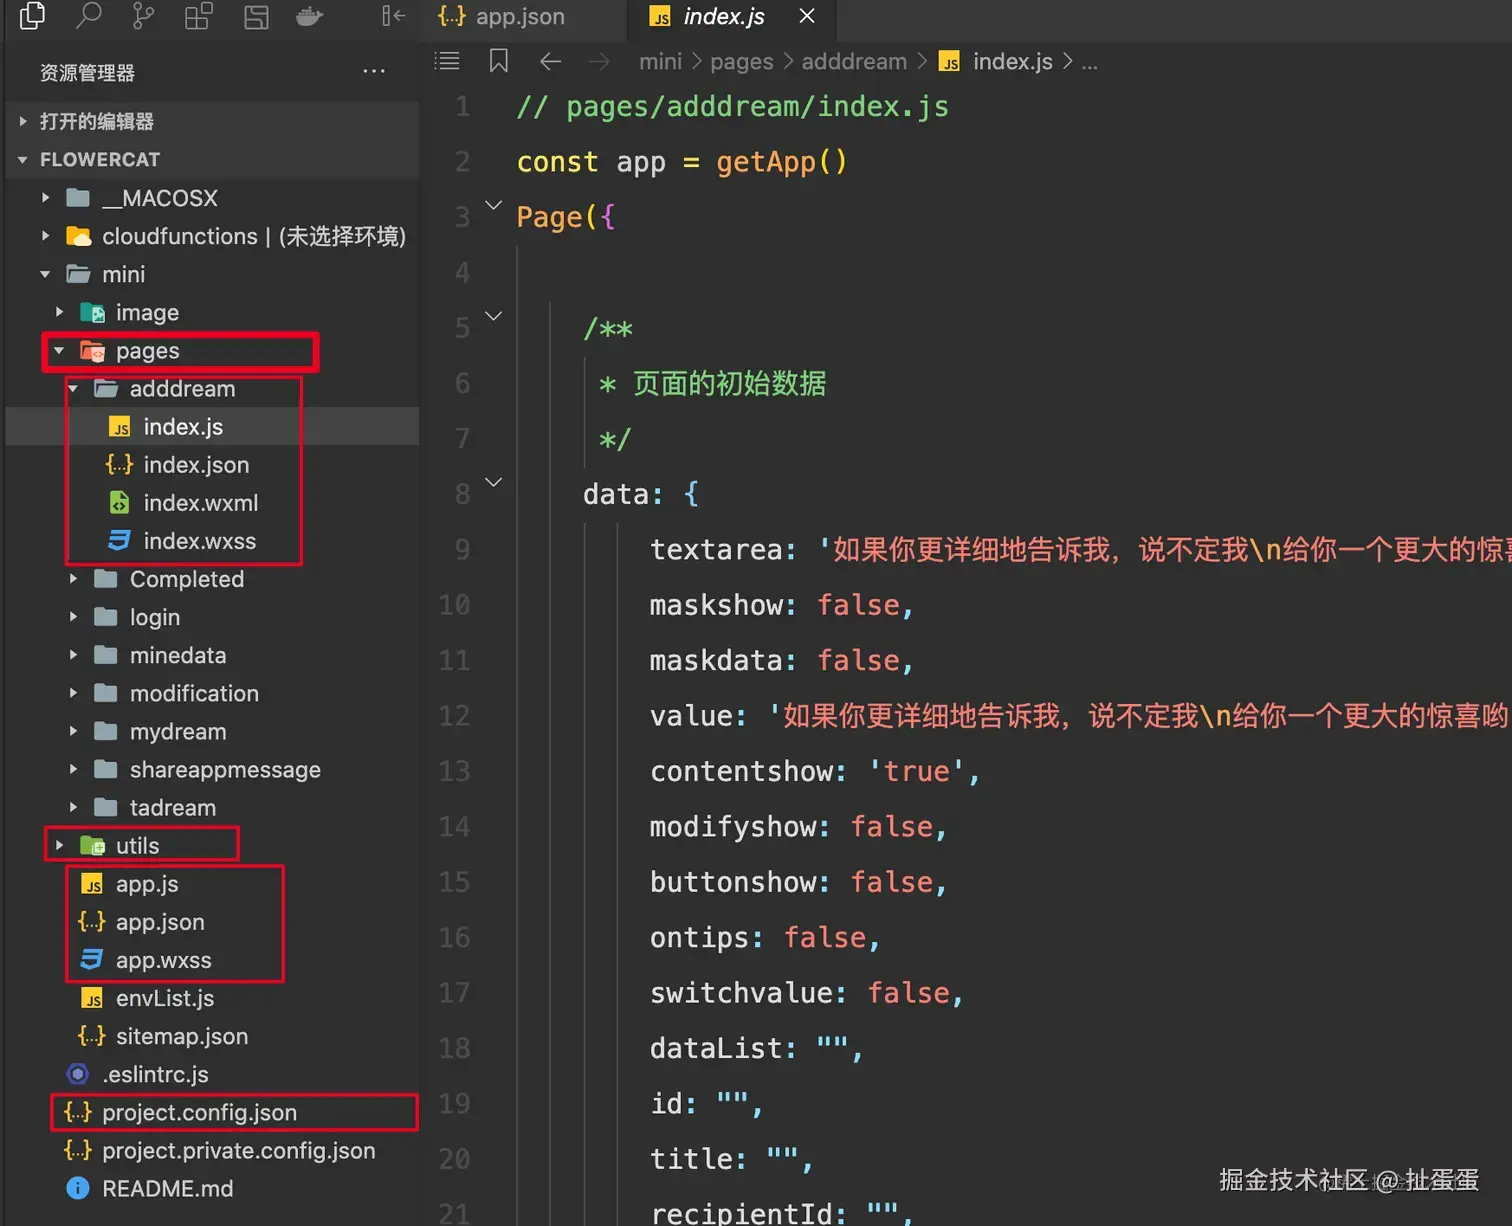The height and width of the screenshot is (1226, 1512).
Task: Click the bookmark icon above editor
Action: pyautogui.click(x=498, y=62)
